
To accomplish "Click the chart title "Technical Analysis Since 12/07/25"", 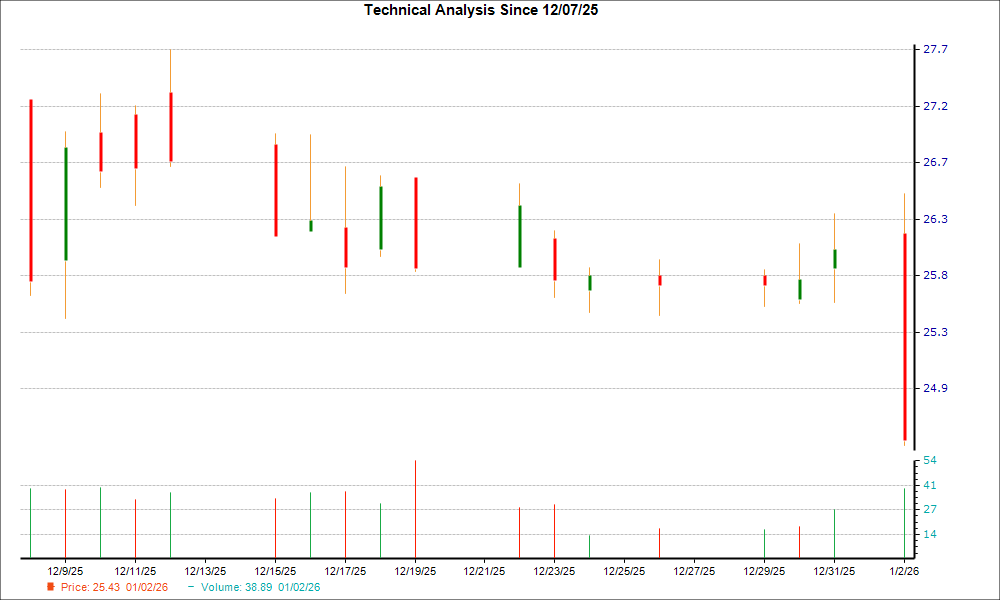I will (481, 10).
